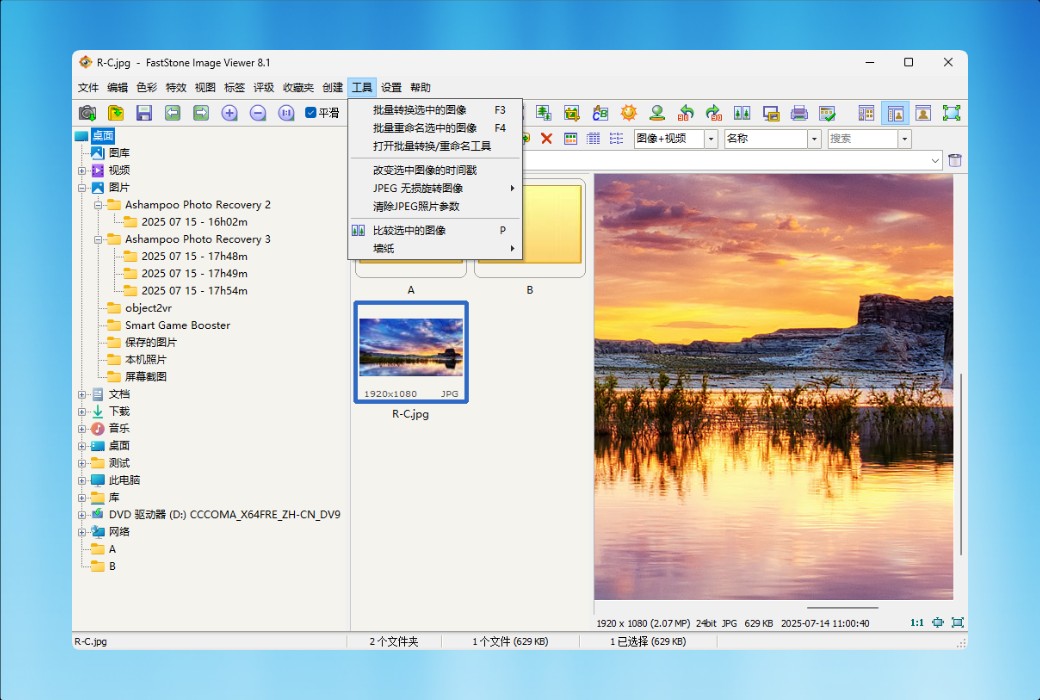
Task: Open the 特效 menu
Action: [176, 88]
